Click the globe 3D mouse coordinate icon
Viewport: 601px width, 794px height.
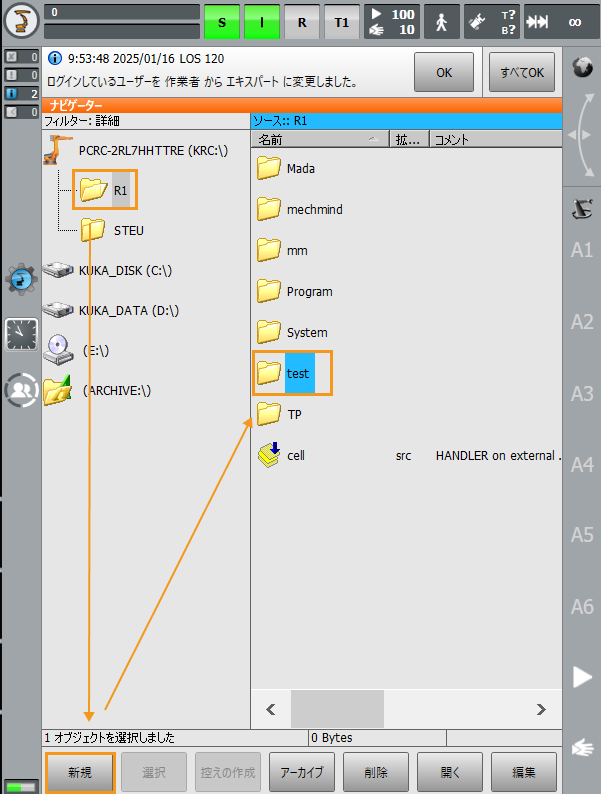(582, 67)
